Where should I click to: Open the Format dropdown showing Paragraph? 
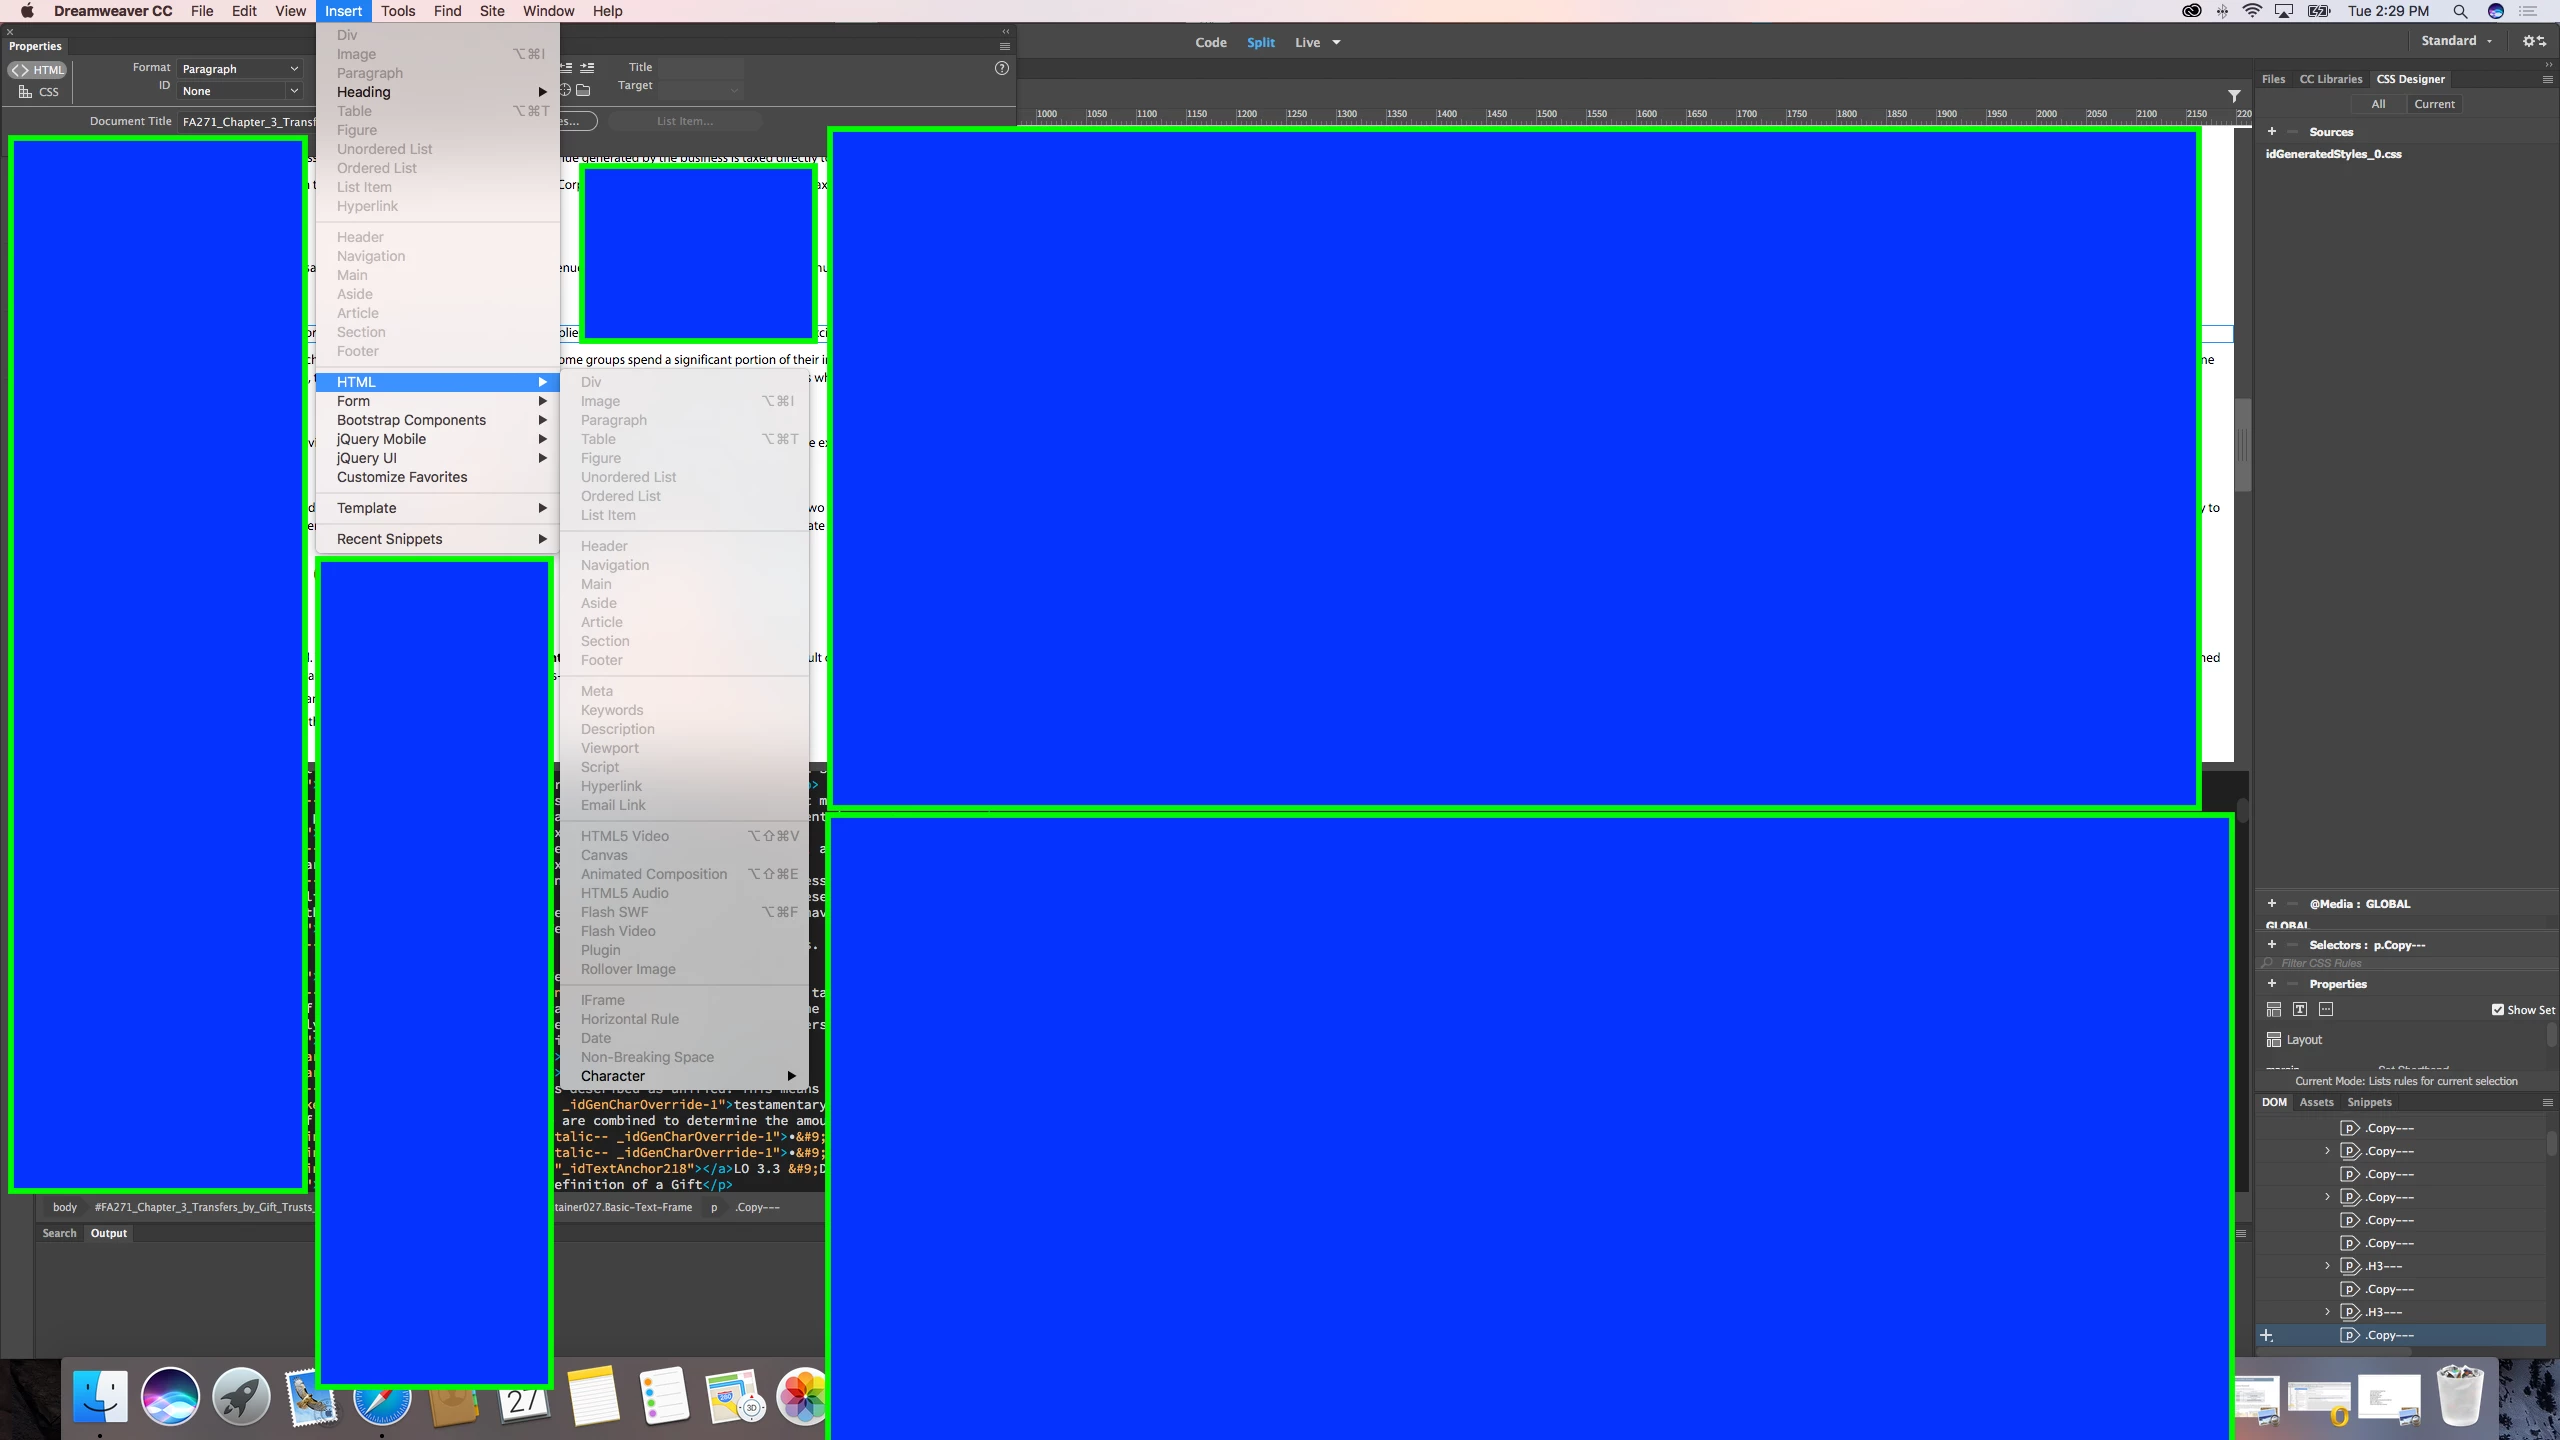pyautogui.click(x=240, y=69)
